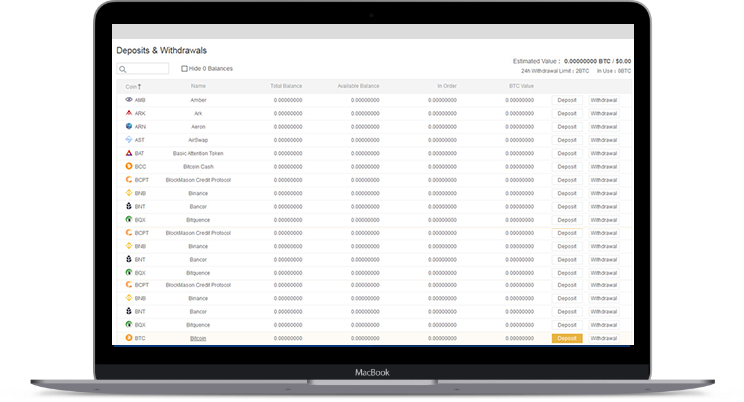Click the 'BTC' ticker text
This screenshot has height=402, width=744.
140,338
